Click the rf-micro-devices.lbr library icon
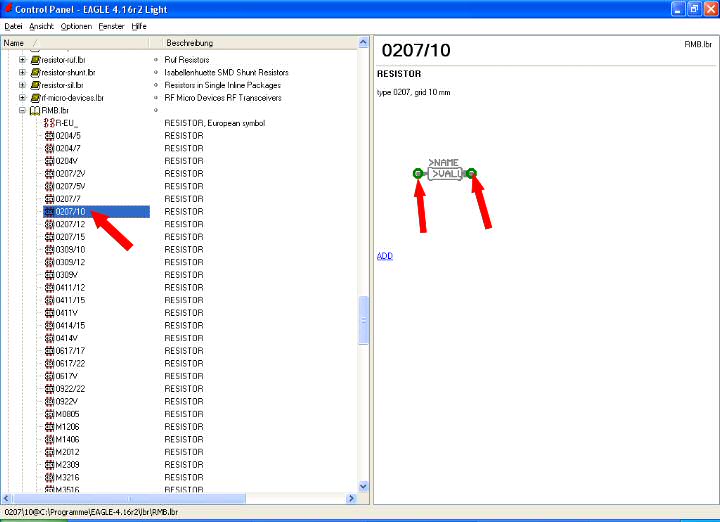The width and height of the screenshot is (720, 522). pyautogui.click(x=35, y=98)
